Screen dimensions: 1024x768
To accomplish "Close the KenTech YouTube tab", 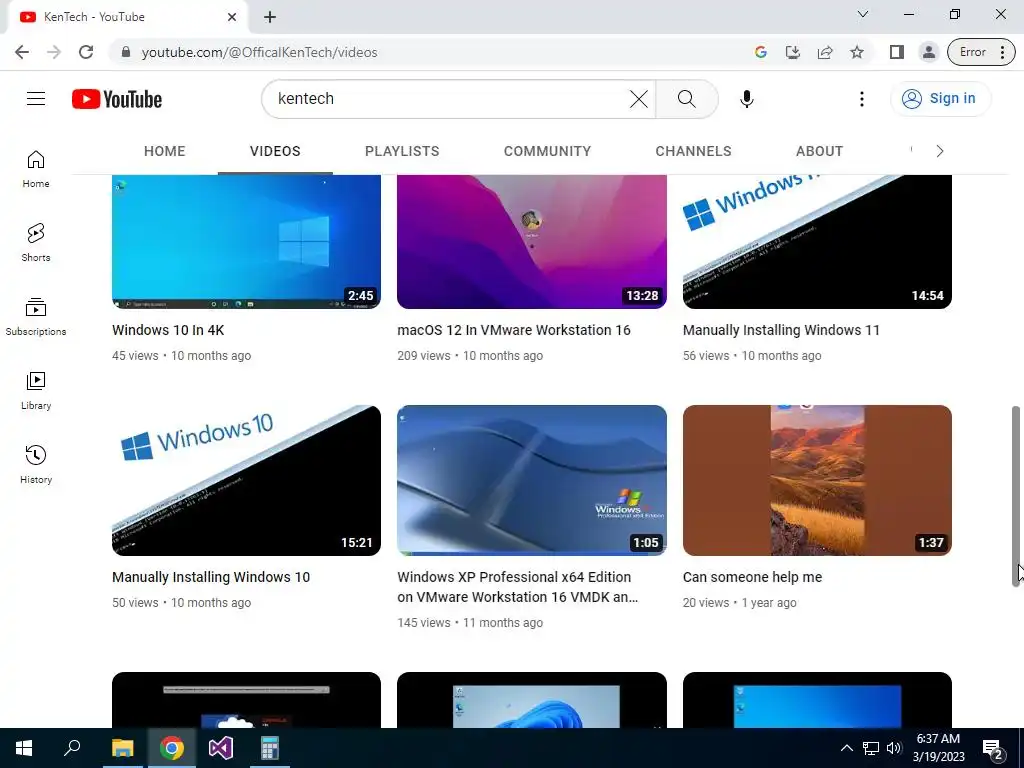I will [x=232, y=17].
